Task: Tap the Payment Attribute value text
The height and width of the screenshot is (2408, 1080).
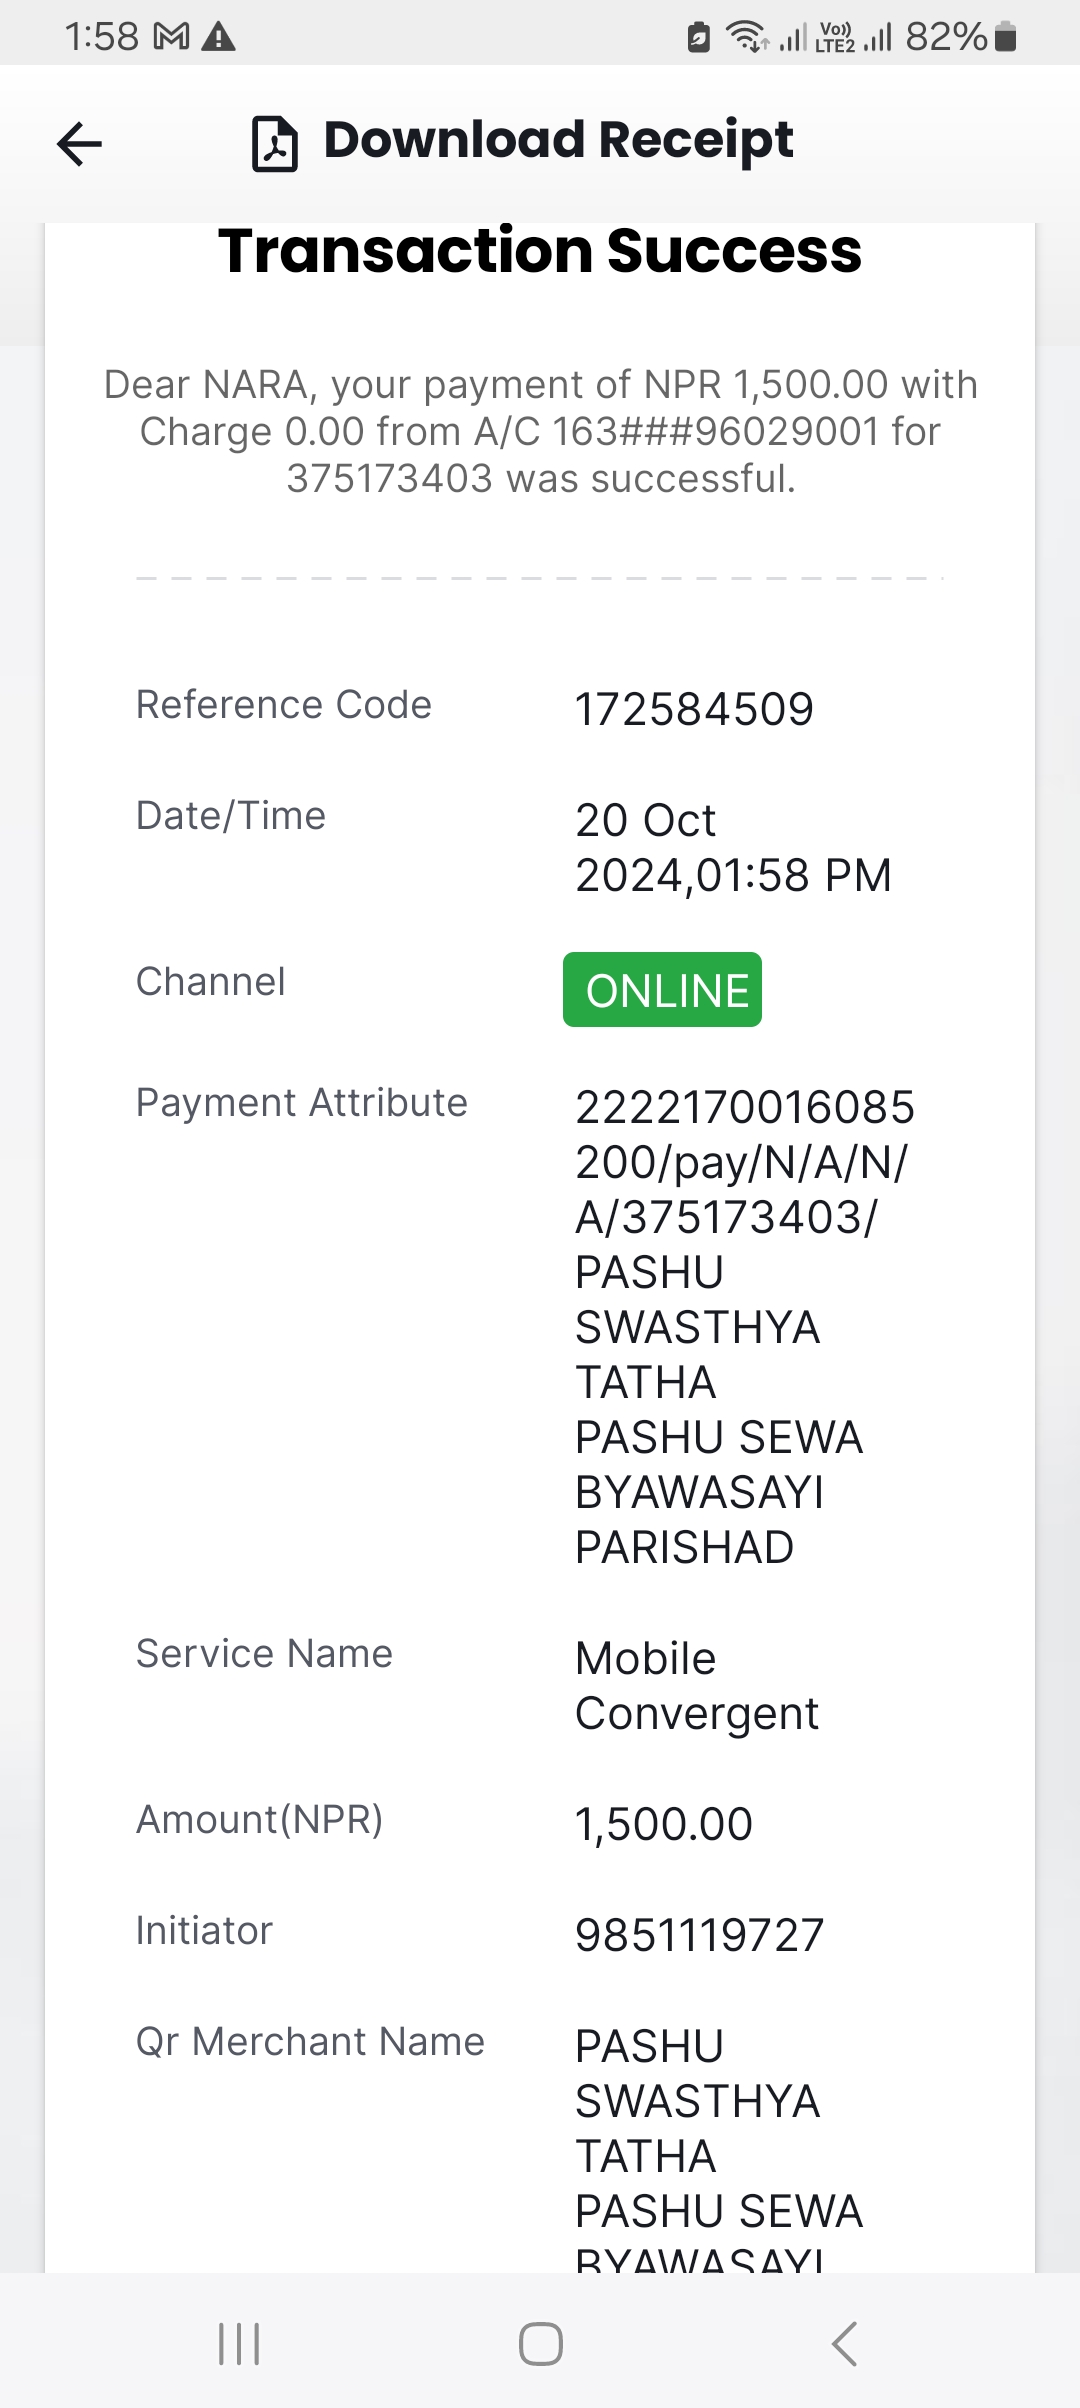Action: tap(743, 1328)
